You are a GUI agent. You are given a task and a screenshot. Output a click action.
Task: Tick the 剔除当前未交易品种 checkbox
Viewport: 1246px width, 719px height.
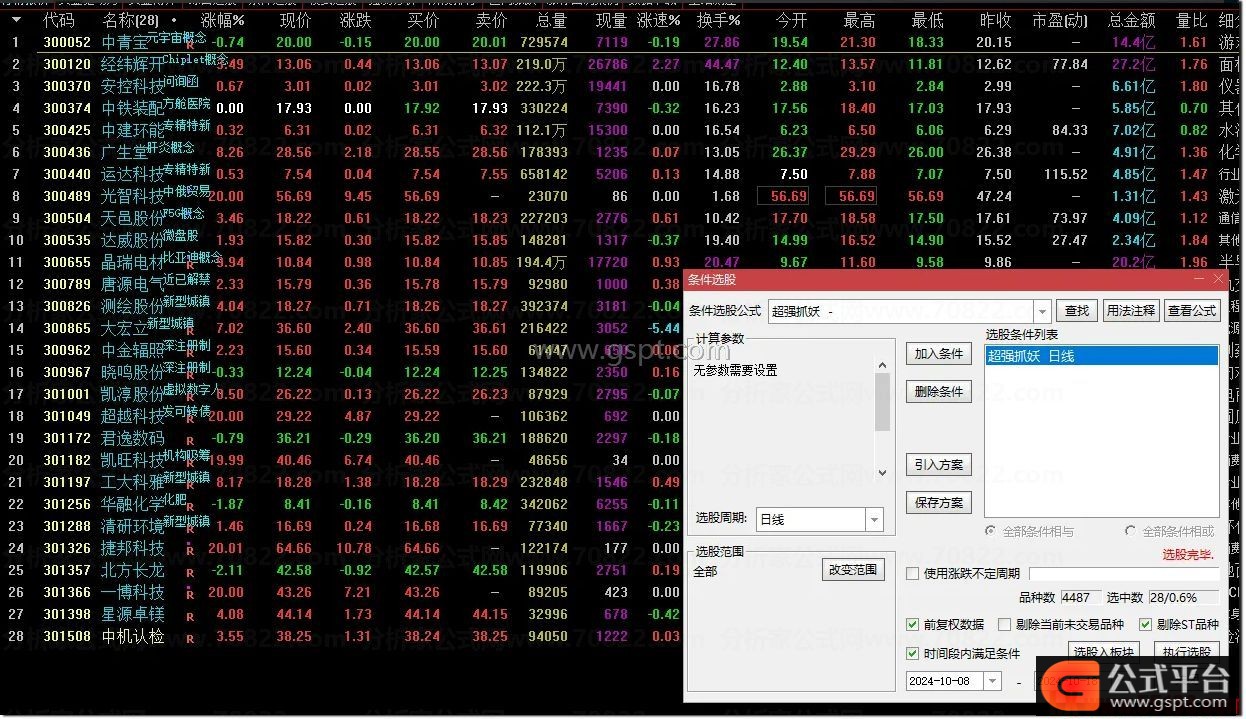point(1005,624)
